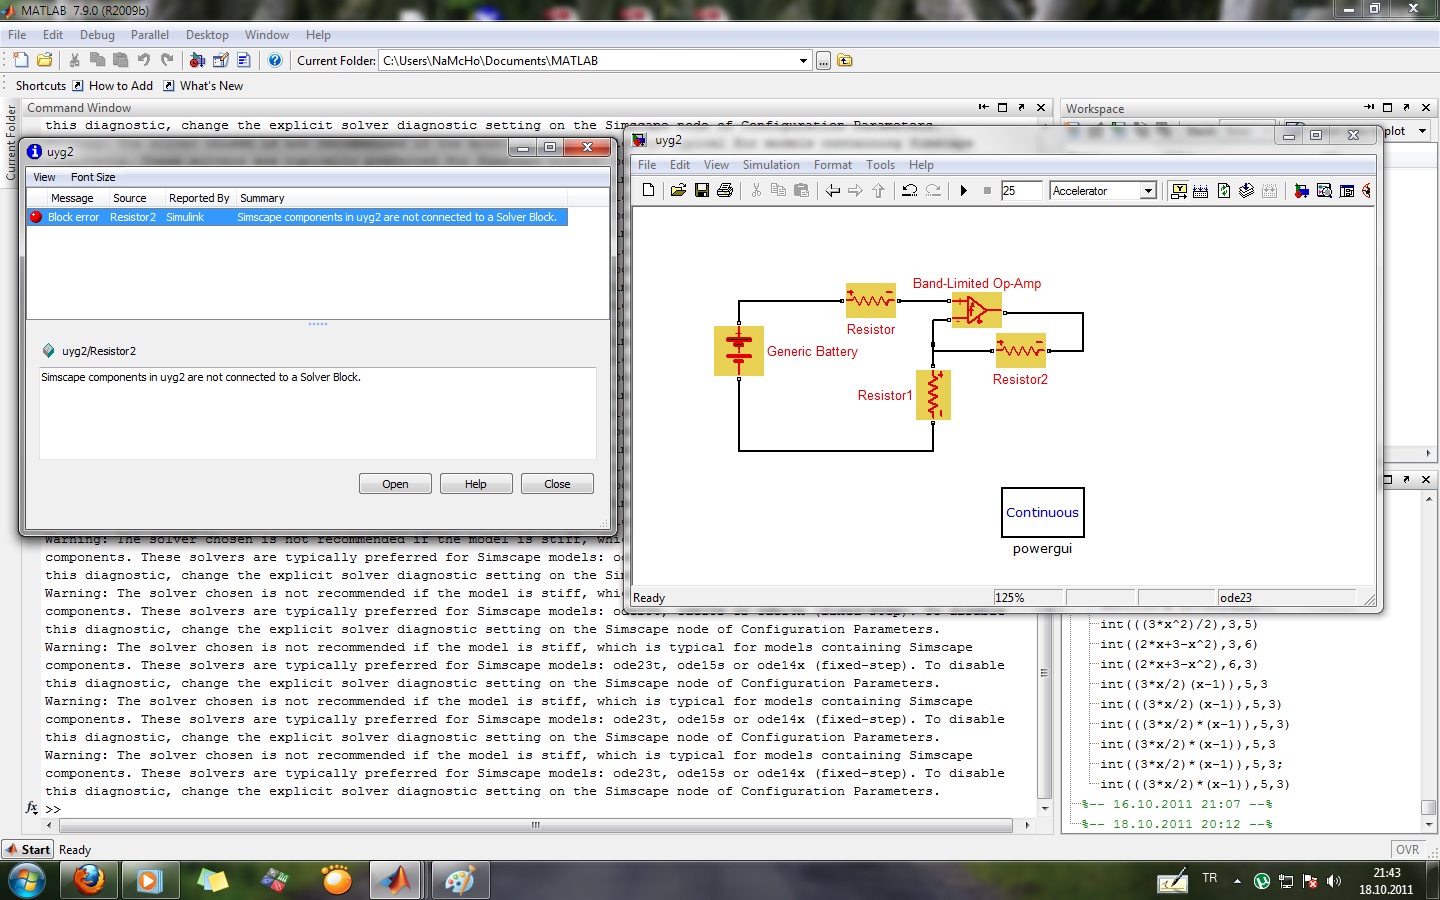Click Open file icon in uyg2 toolbar
This screenshot has width=1440, height=900.
pyautogui.click(x=678, y=190)
